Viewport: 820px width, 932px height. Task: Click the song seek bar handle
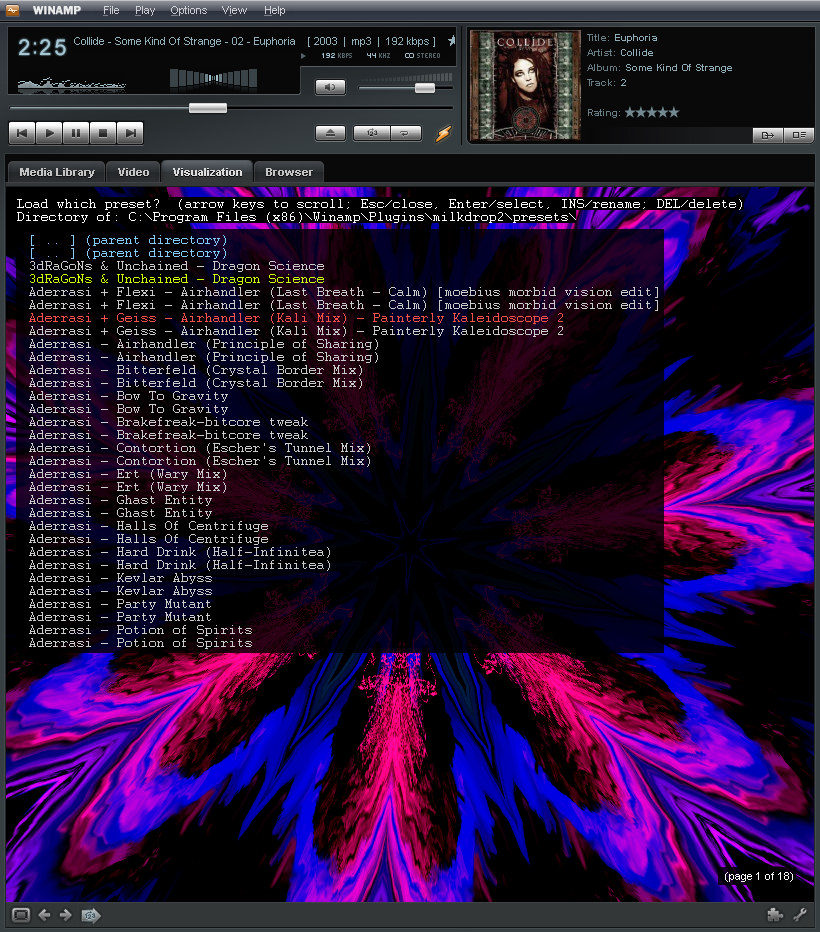208,108
